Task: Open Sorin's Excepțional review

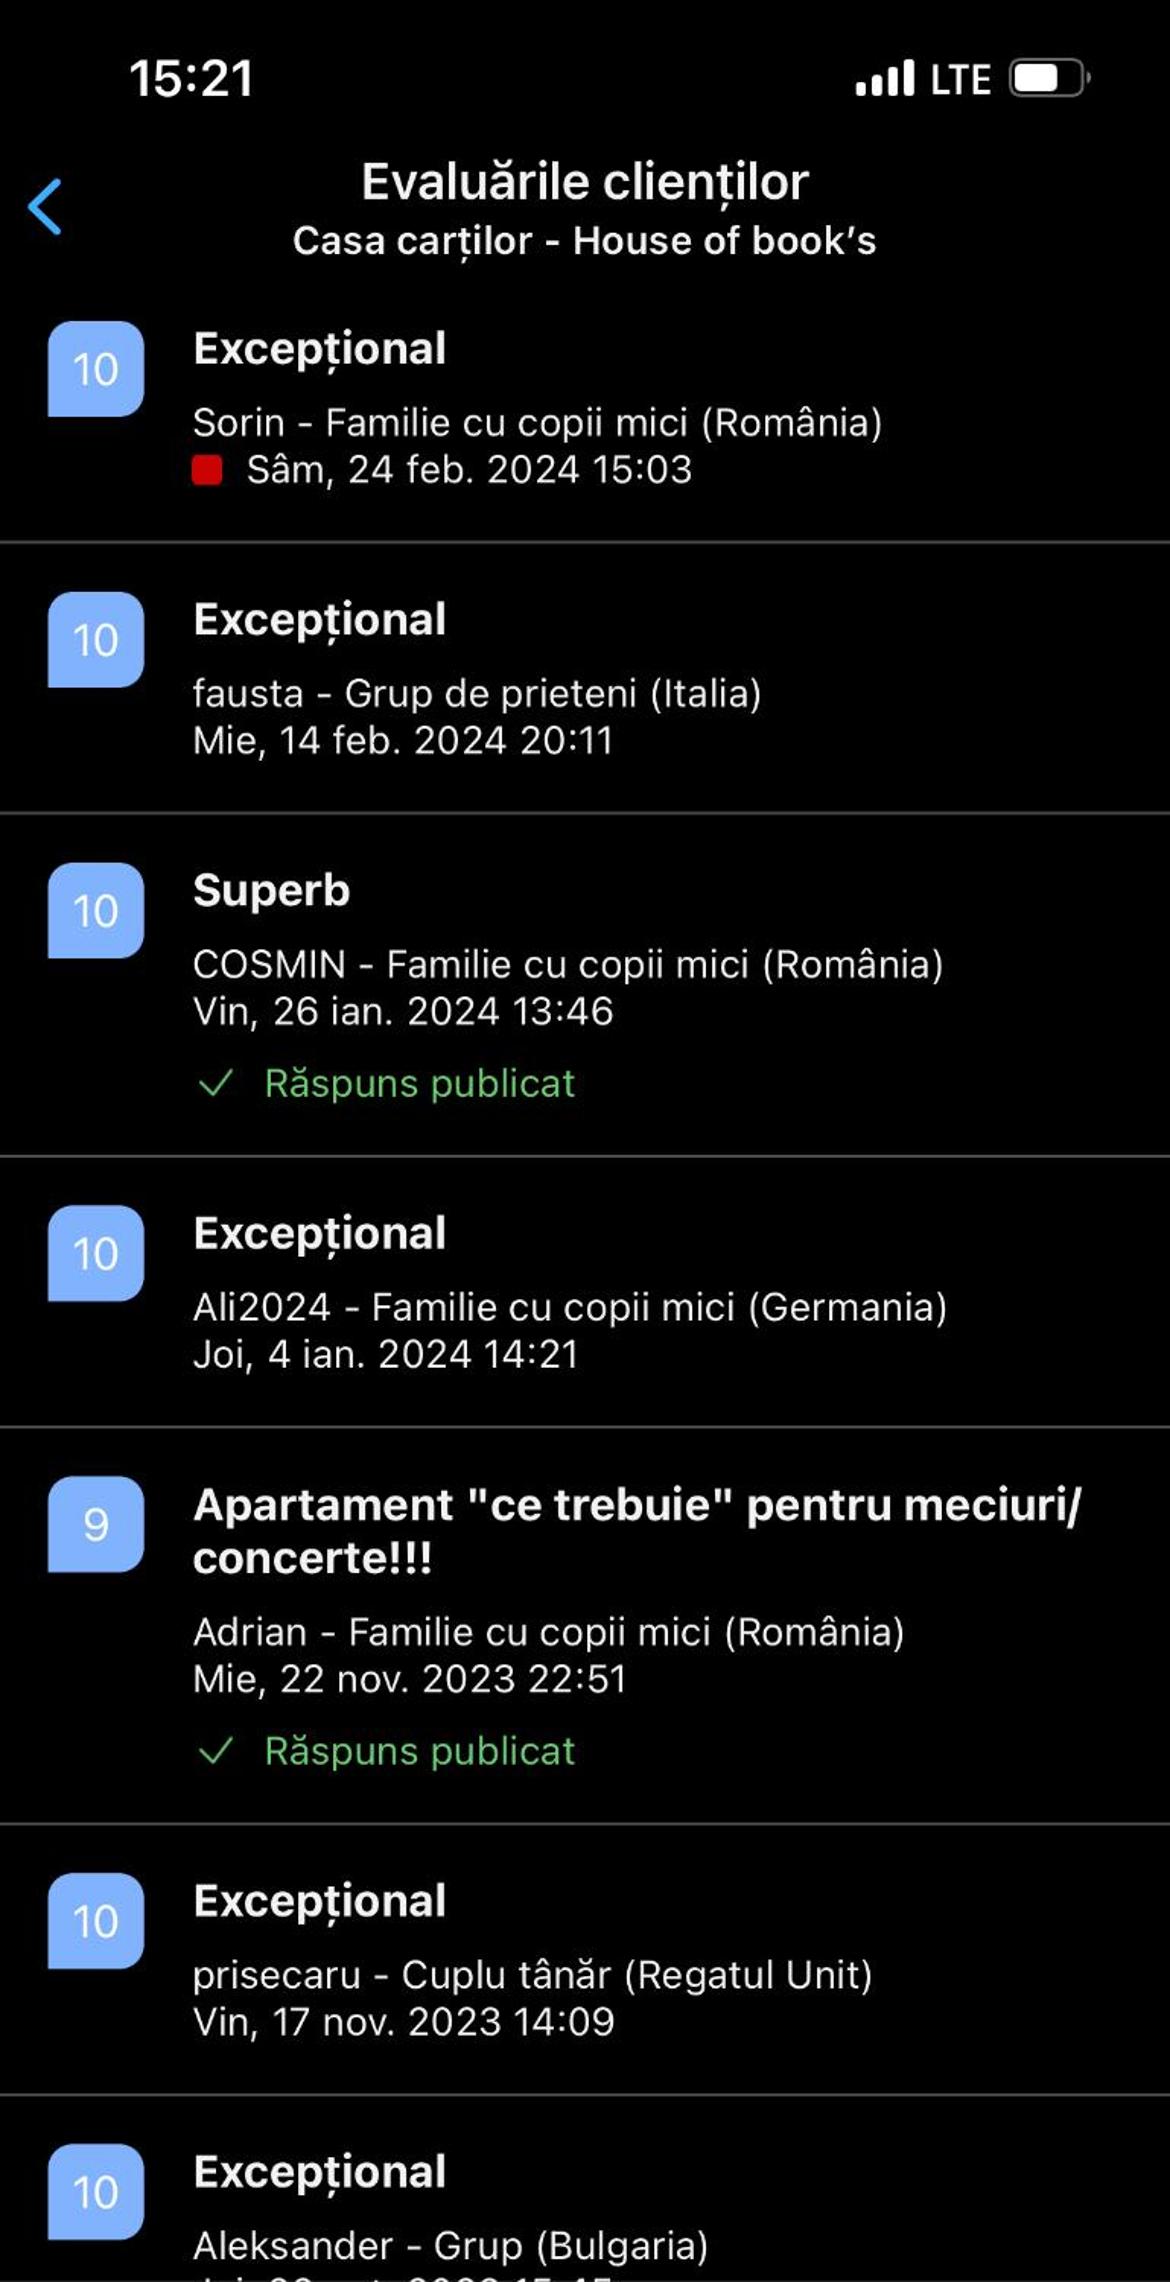Action: coord(585,408)
